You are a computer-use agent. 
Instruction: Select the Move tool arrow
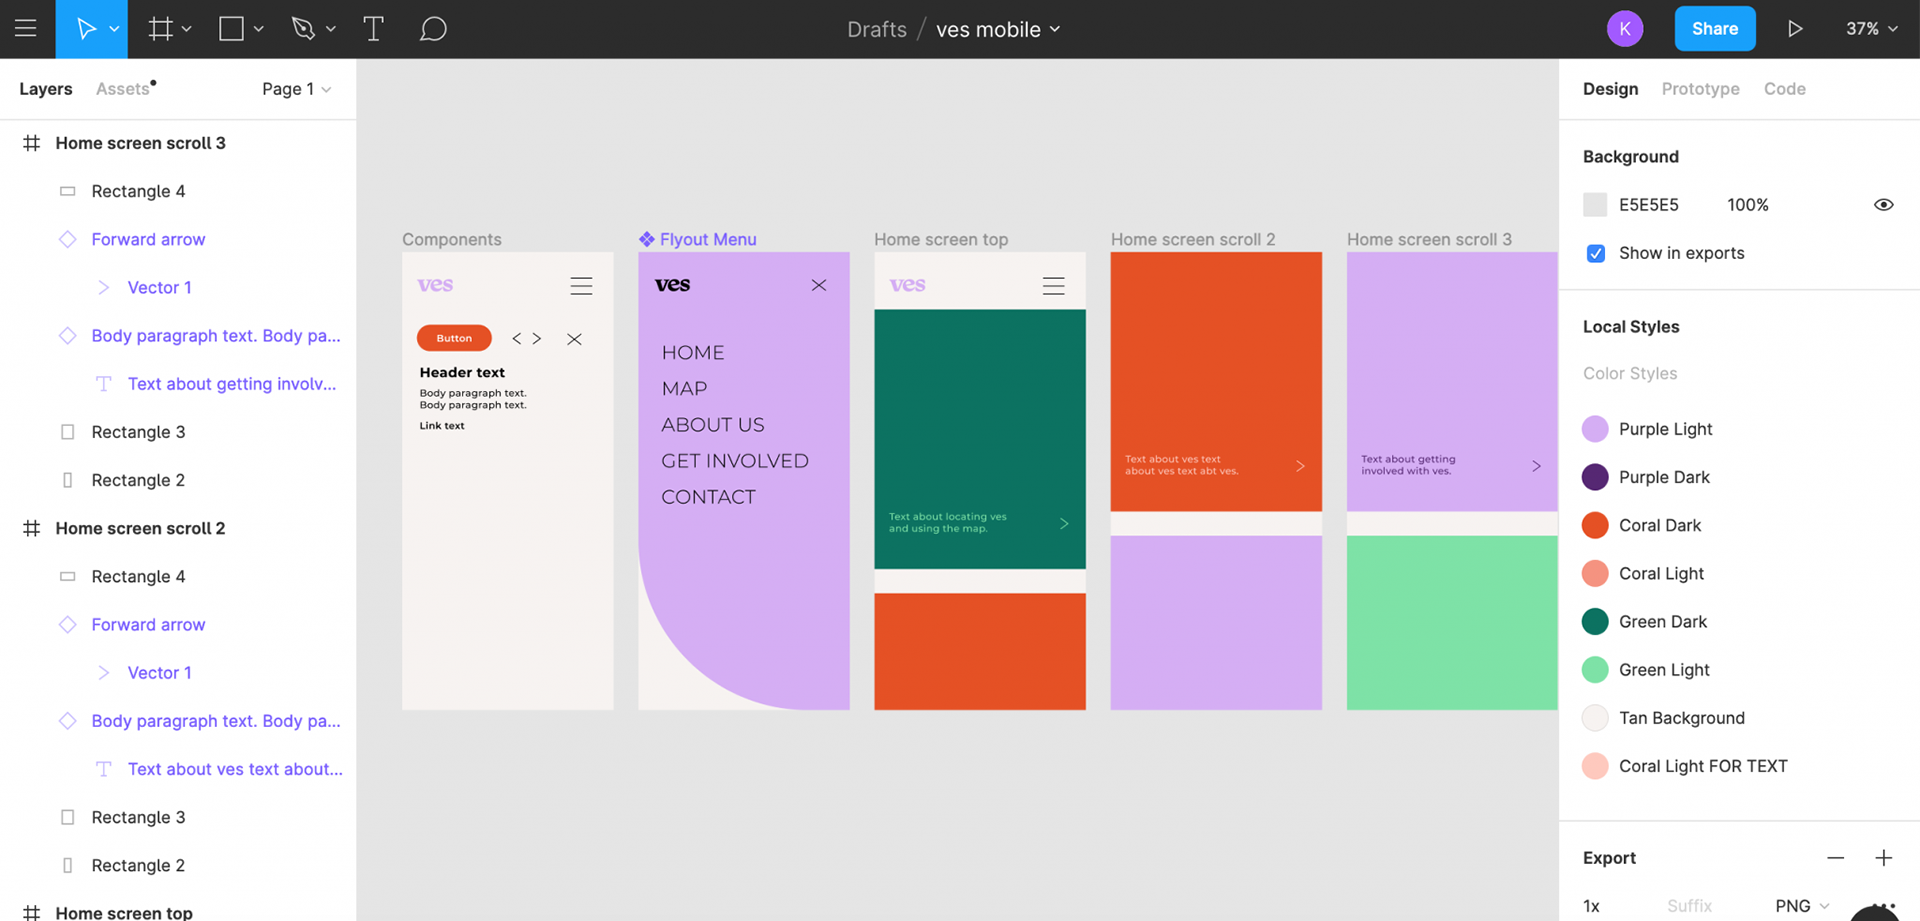(86, 29)
